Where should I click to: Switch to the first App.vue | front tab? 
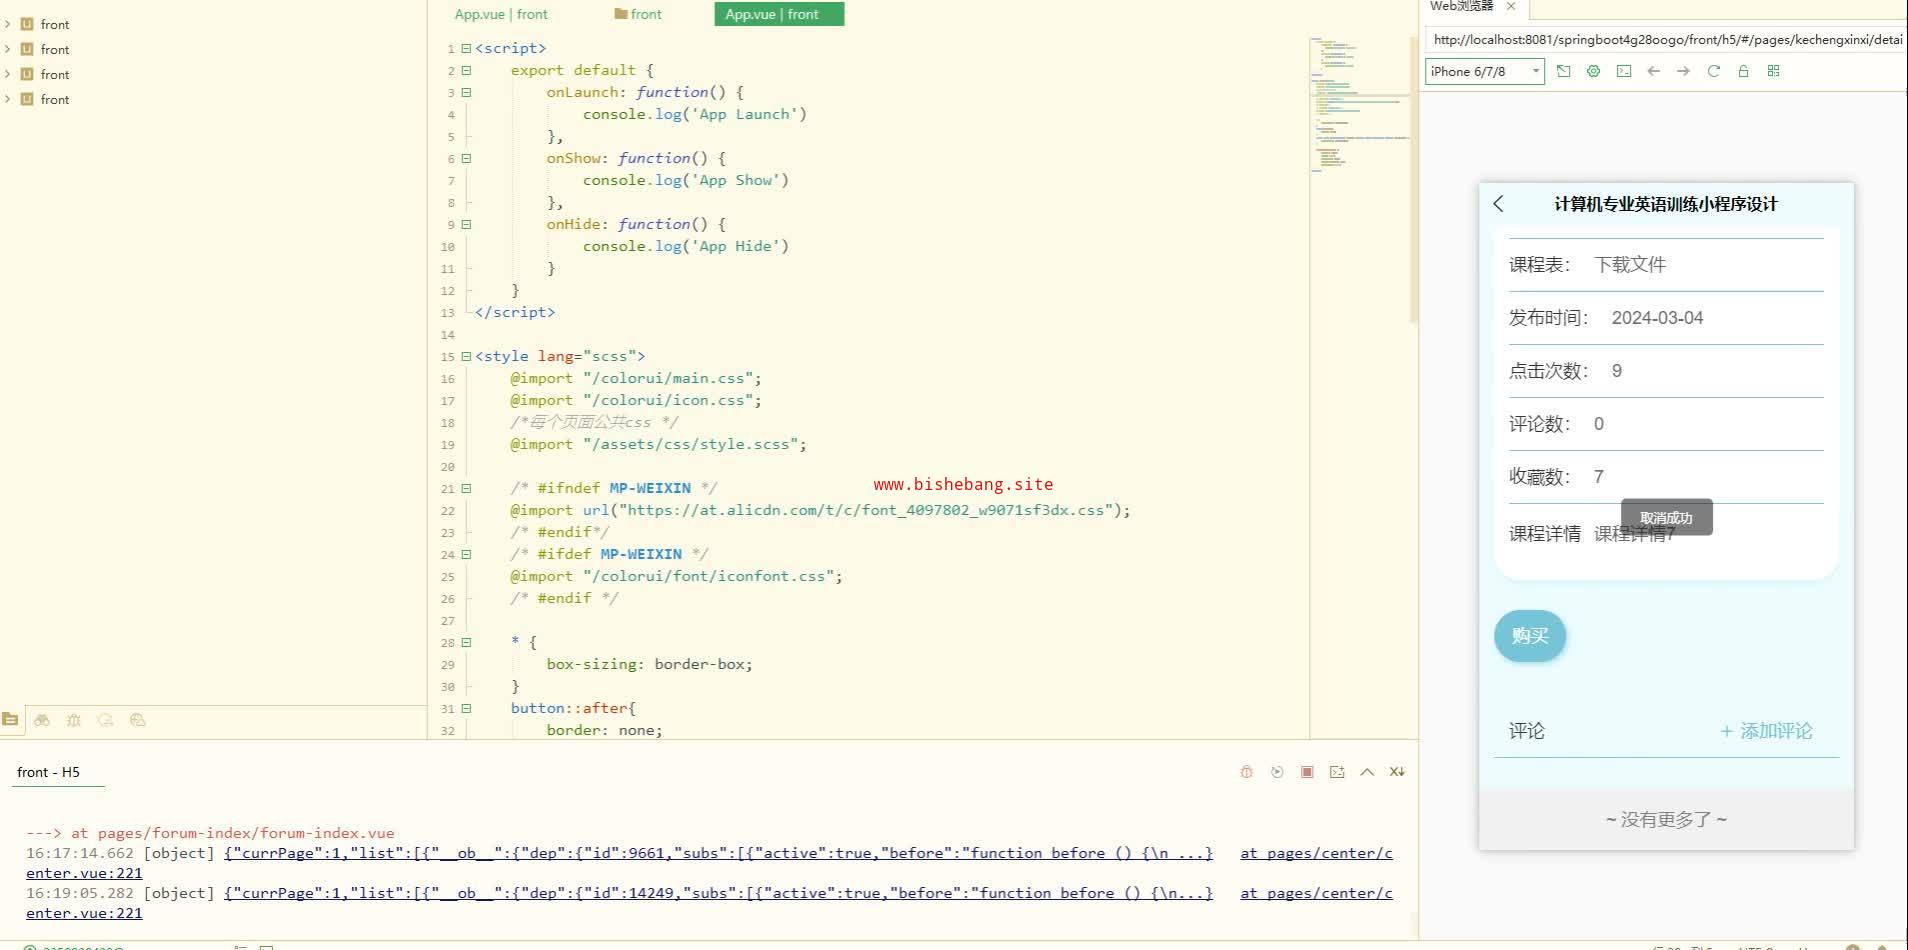(501, 14)
